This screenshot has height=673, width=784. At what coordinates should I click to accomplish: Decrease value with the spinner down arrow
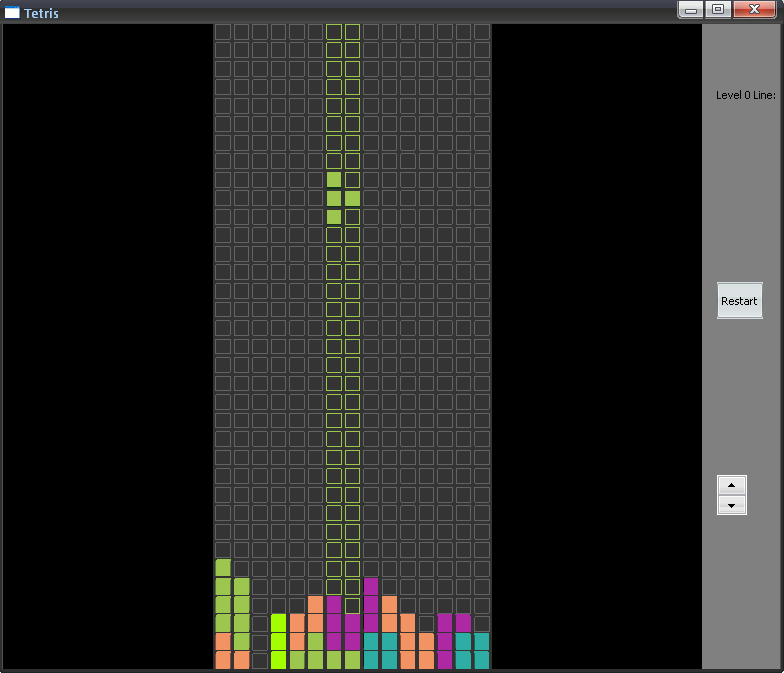(x=732, y=506)
